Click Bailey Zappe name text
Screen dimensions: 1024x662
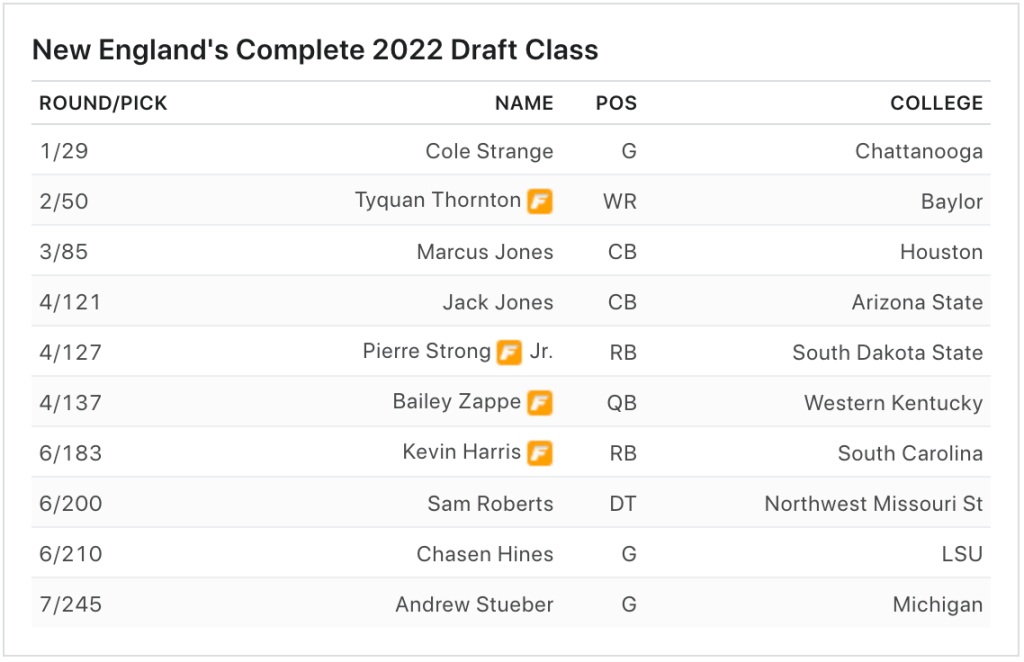click(456, 402)
